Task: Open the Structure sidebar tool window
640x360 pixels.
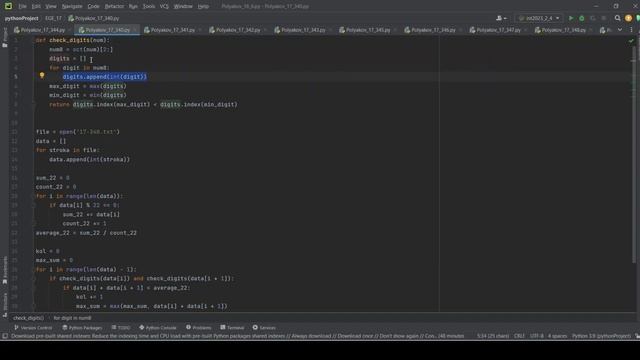Action: point(5,304)
